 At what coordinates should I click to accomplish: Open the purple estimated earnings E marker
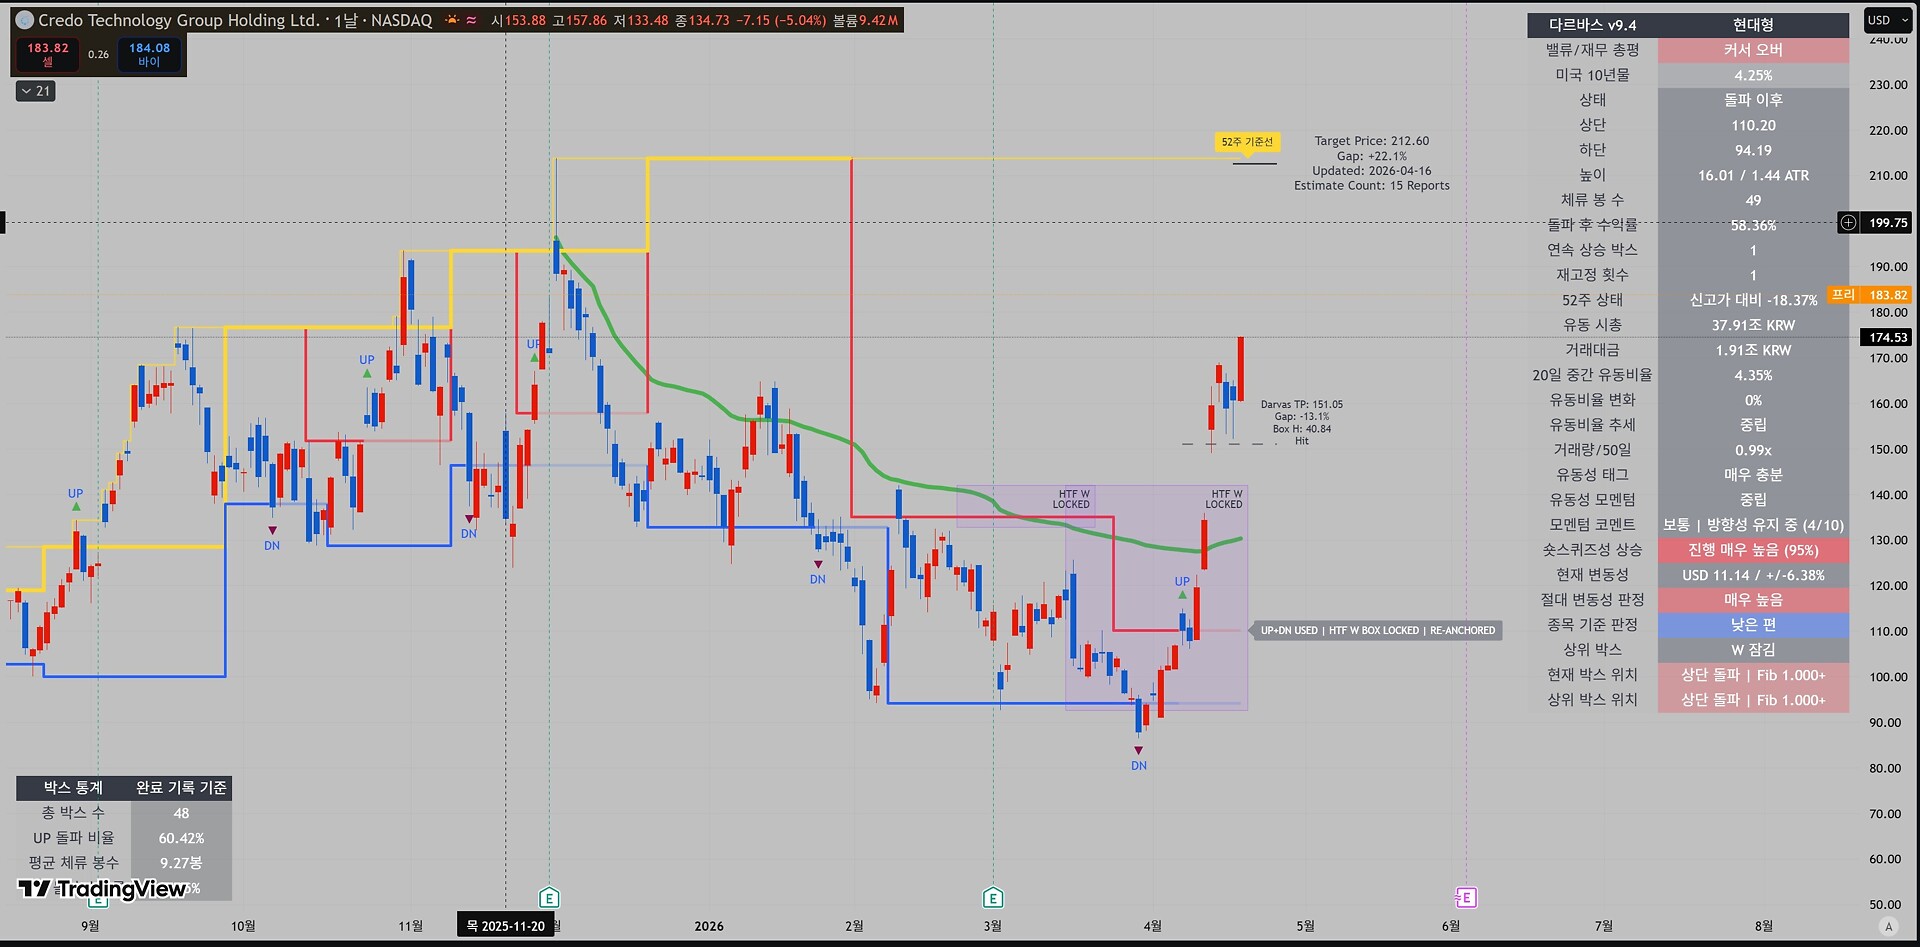[x=1465, y=898]
